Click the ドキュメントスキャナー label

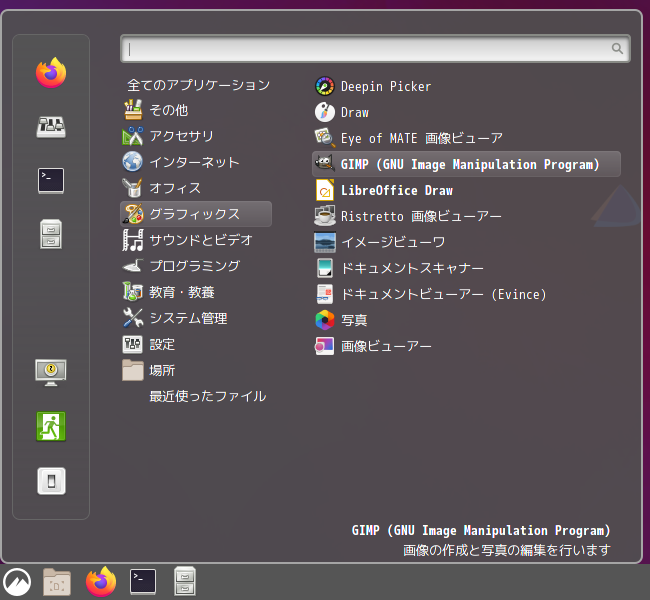tap(412, 268)
